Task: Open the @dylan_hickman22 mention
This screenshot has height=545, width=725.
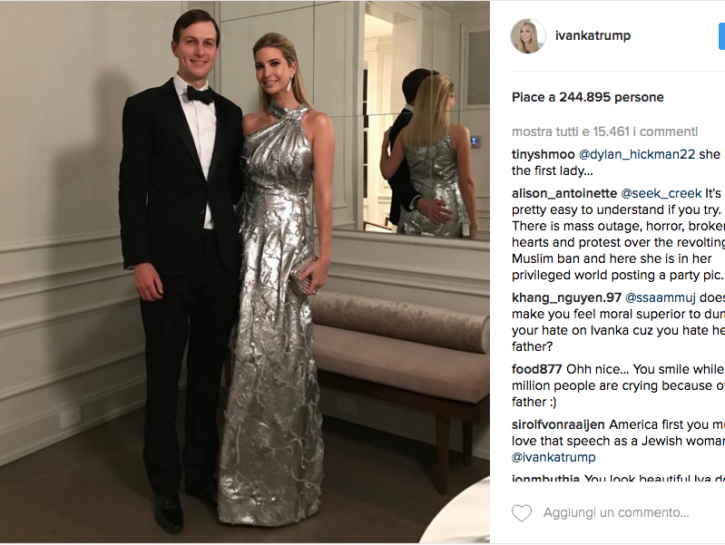Action: [637, 154]
